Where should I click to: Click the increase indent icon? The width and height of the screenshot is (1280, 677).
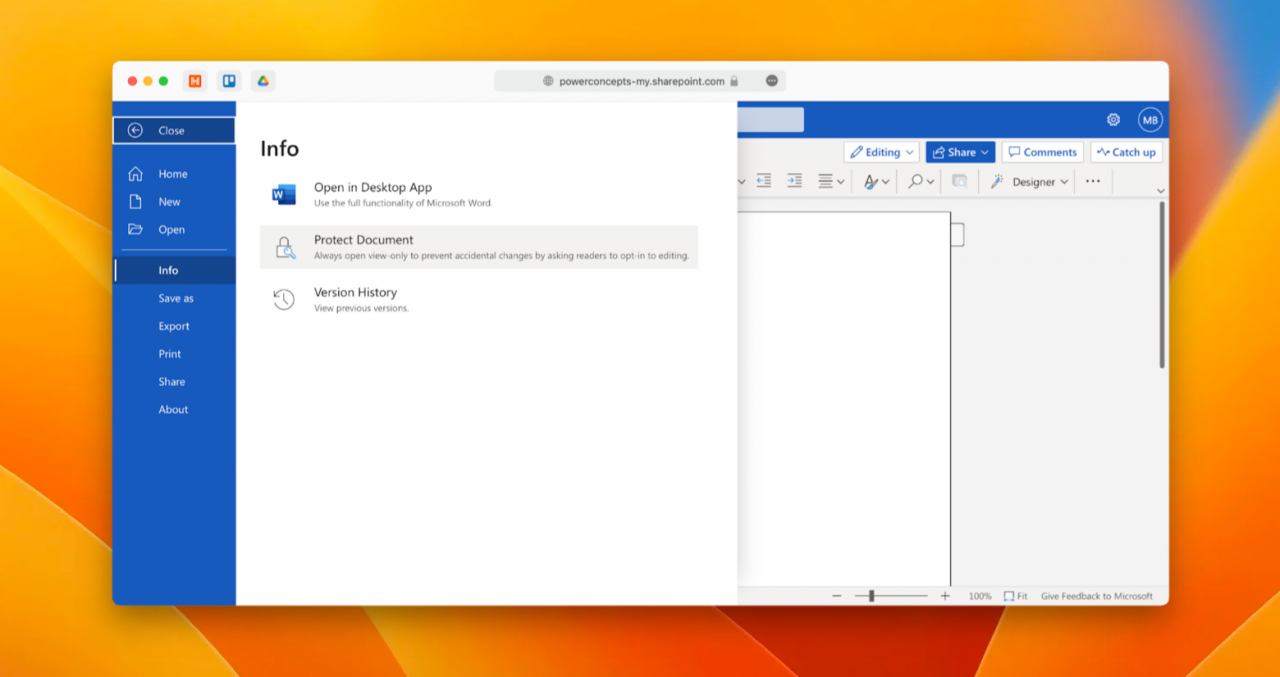794,181
